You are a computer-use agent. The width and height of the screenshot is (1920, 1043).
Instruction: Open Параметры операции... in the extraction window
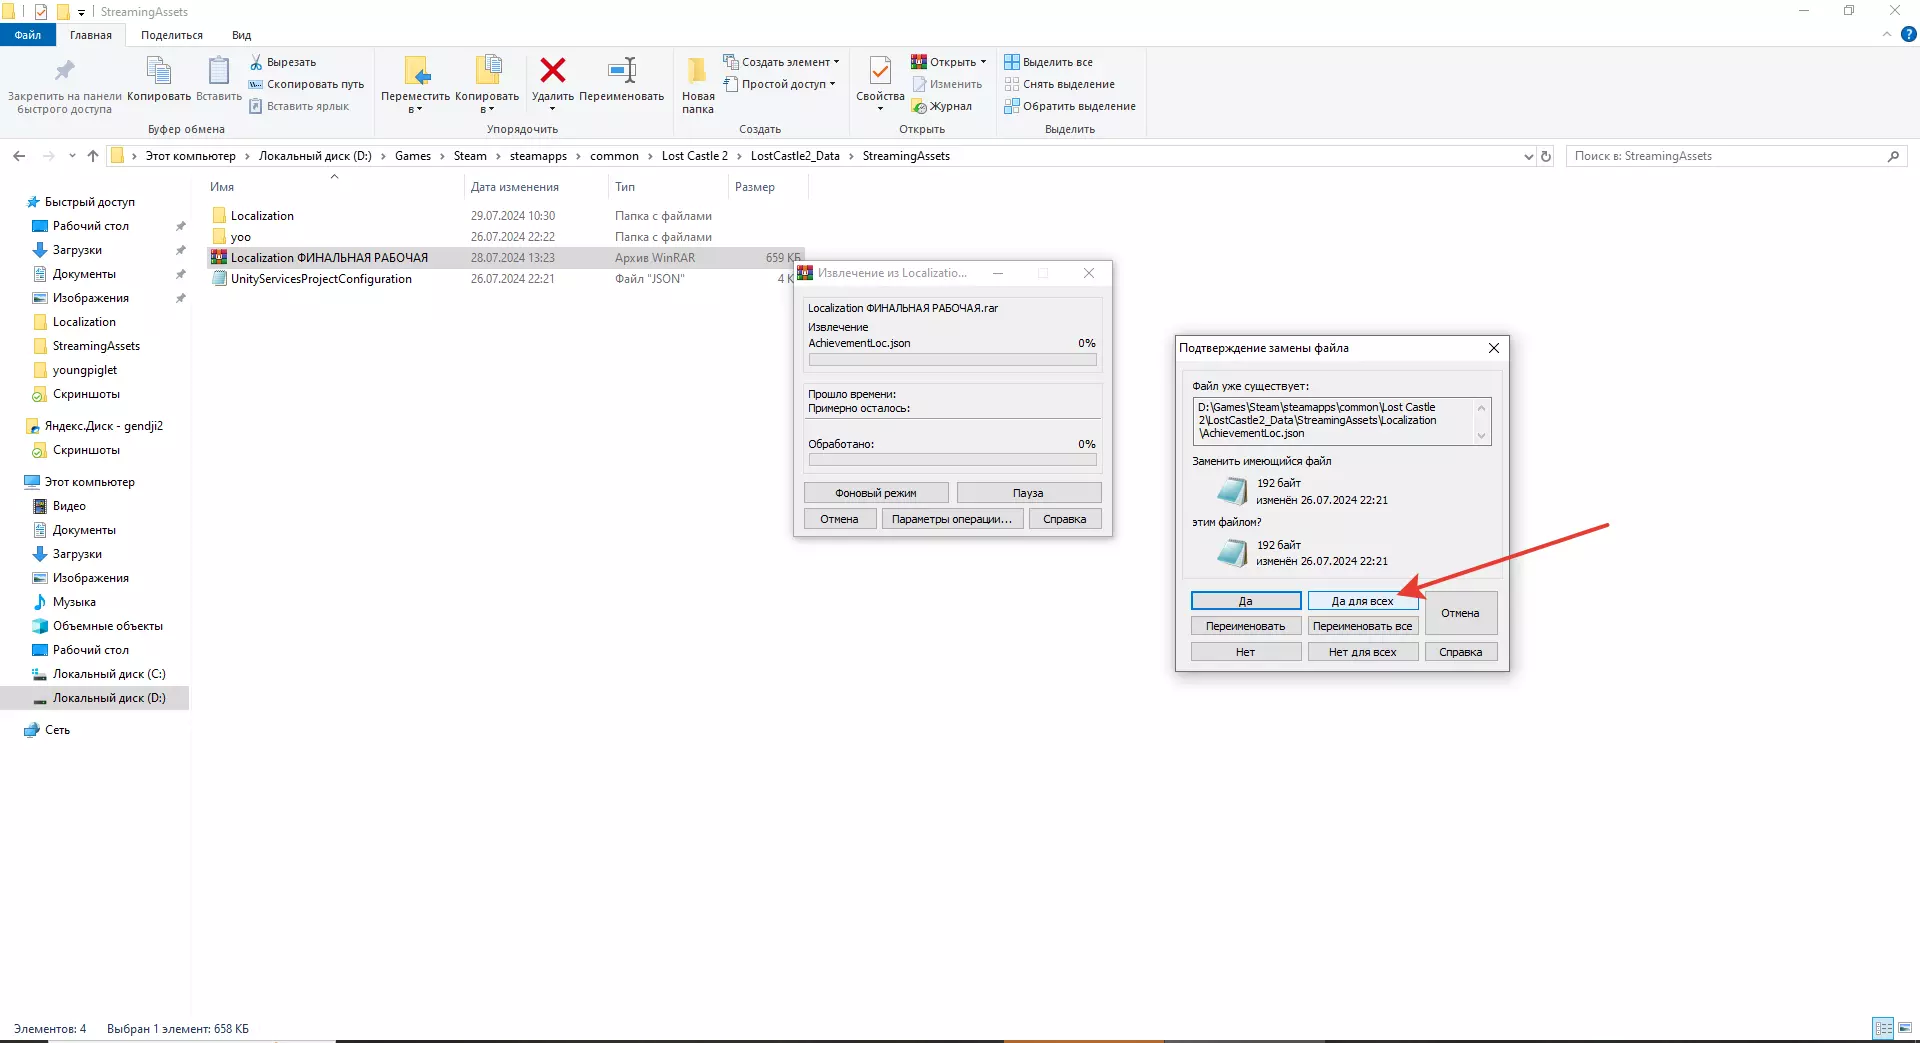(x=952, y=519)
